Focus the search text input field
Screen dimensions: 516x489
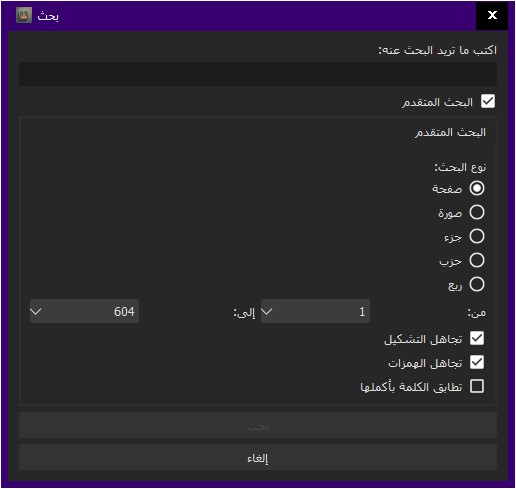258,74
